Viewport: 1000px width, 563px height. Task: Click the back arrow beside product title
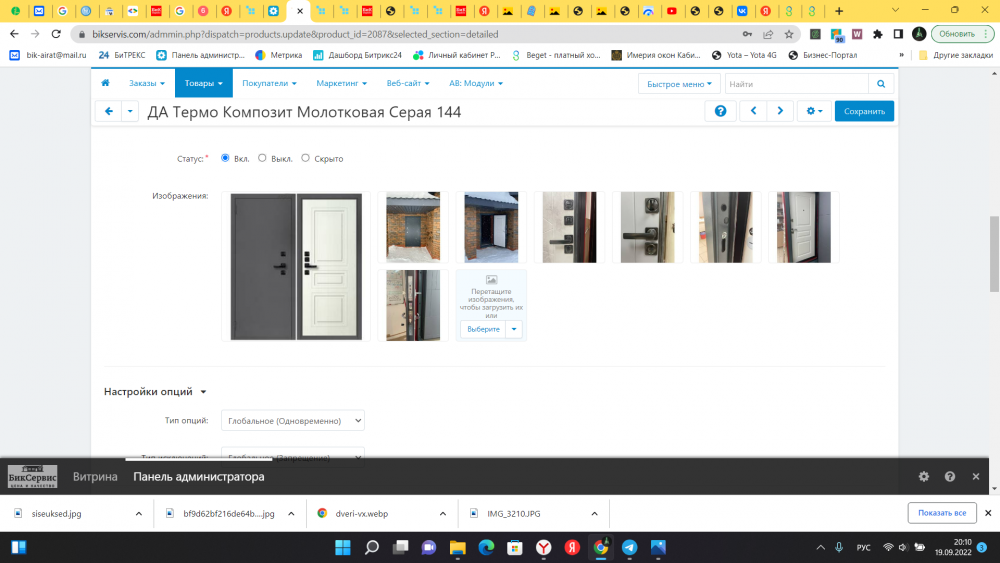point(108,111)
